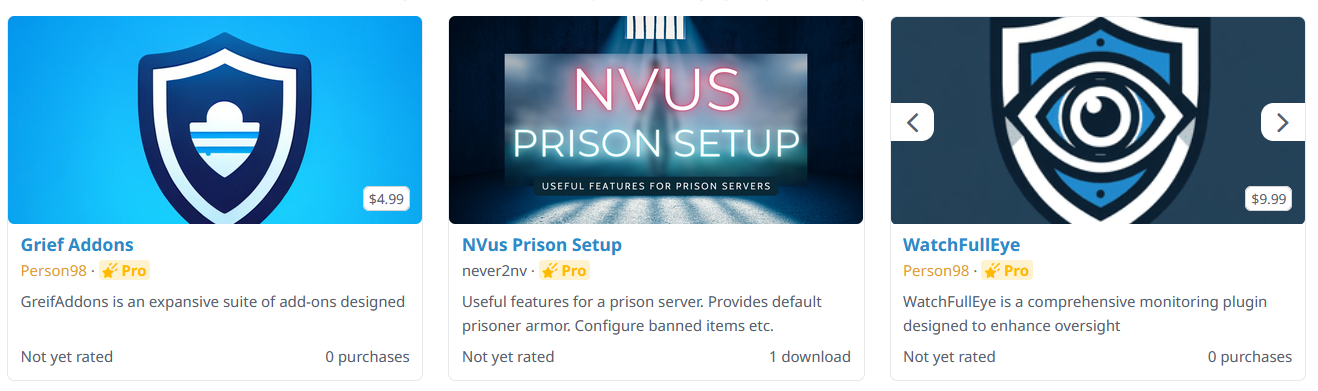Visit Person98 profile under Grief Addons
The height and width of the screenshot is (391, 1318).
click(x=54, y=271)
